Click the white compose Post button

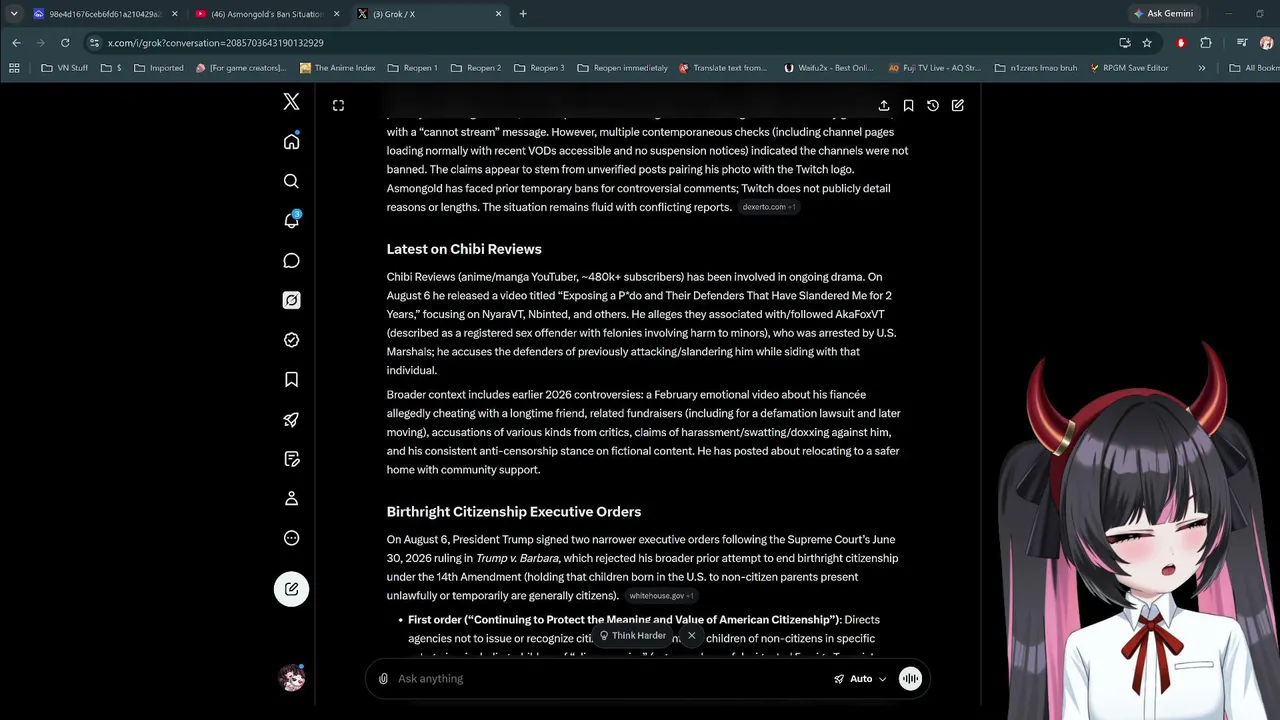point(291,589)
